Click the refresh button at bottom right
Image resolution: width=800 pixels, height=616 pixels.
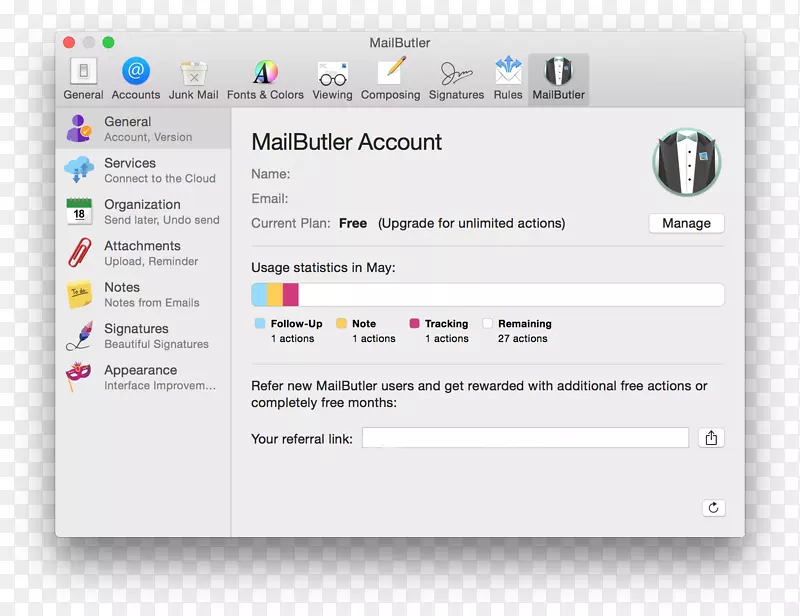point(713,508)
